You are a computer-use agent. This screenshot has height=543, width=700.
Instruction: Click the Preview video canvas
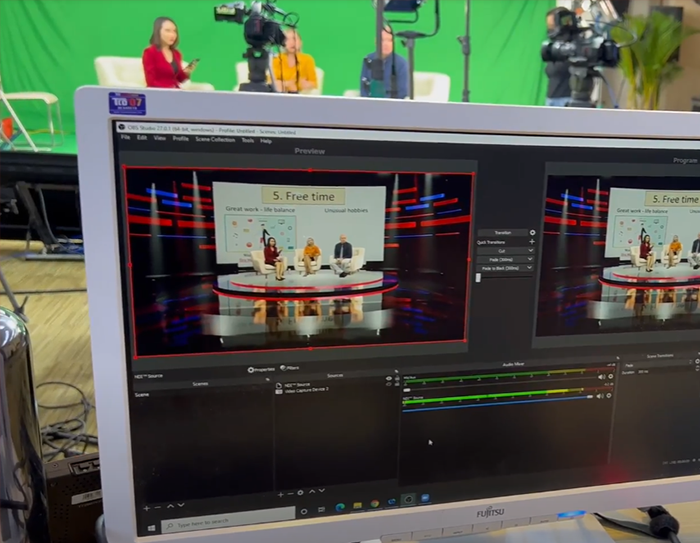pyautogui.click(x=299, y=261)
